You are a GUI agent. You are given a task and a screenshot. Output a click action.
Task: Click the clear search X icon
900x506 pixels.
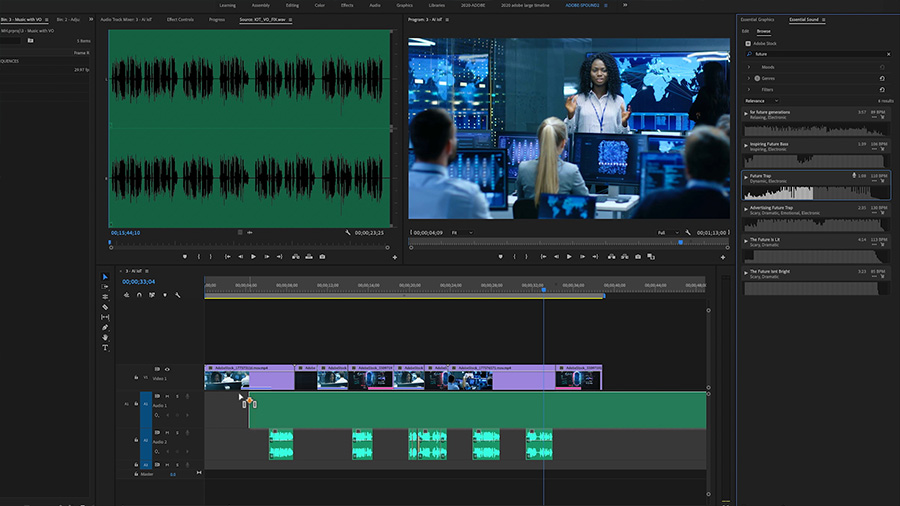(x=888, y=53)
